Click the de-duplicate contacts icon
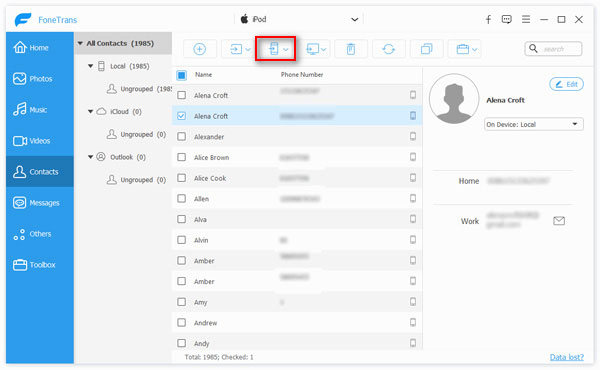The height and width of the screenshot is (370, 600). tap(426, 49)
